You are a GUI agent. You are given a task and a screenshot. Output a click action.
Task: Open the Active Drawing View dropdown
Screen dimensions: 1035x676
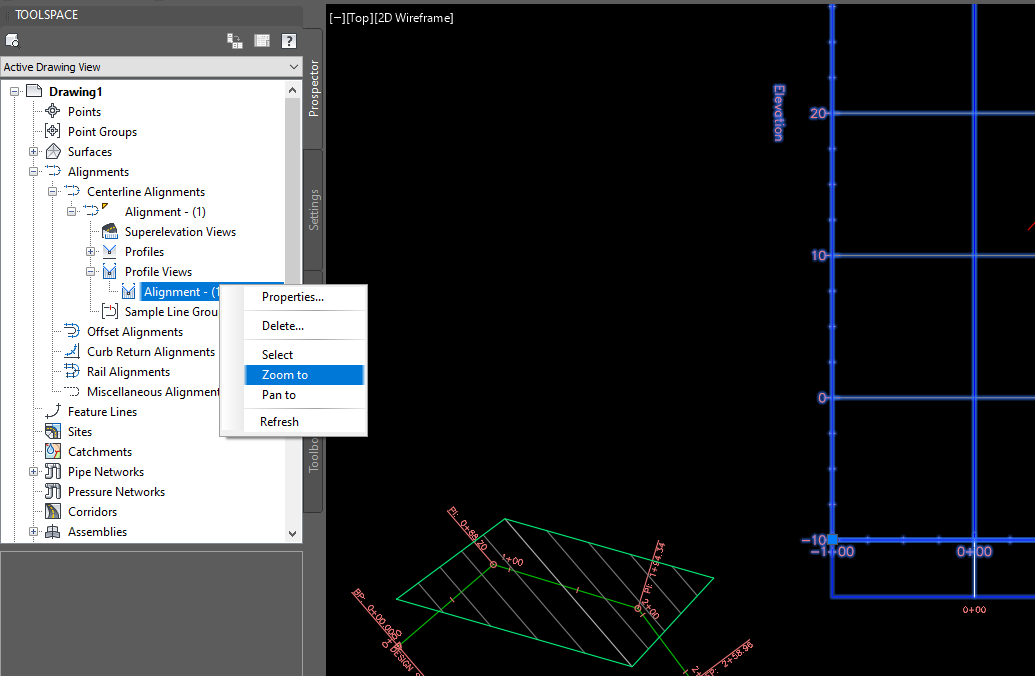coord(293,66)
